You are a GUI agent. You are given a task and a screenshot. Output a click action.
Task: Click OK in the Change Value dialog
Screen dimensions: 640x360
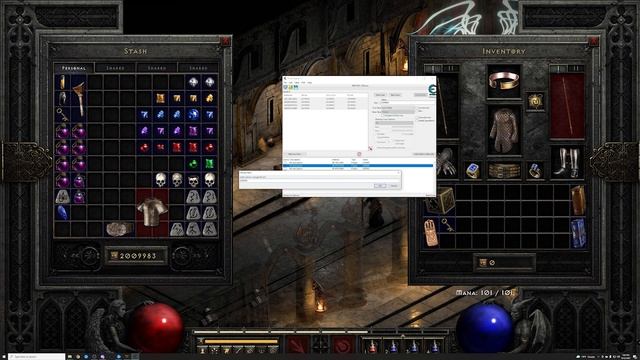[380, 186]
